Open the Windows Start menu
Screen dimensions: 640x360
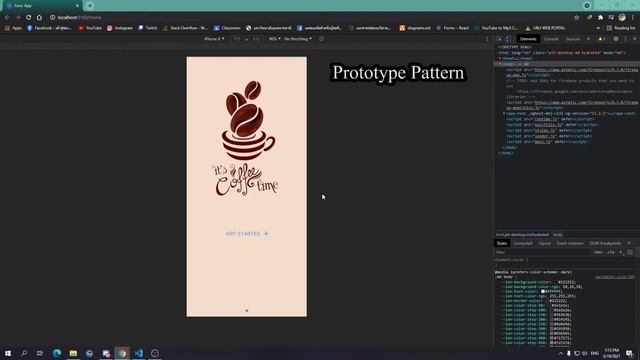coord(8,353)
